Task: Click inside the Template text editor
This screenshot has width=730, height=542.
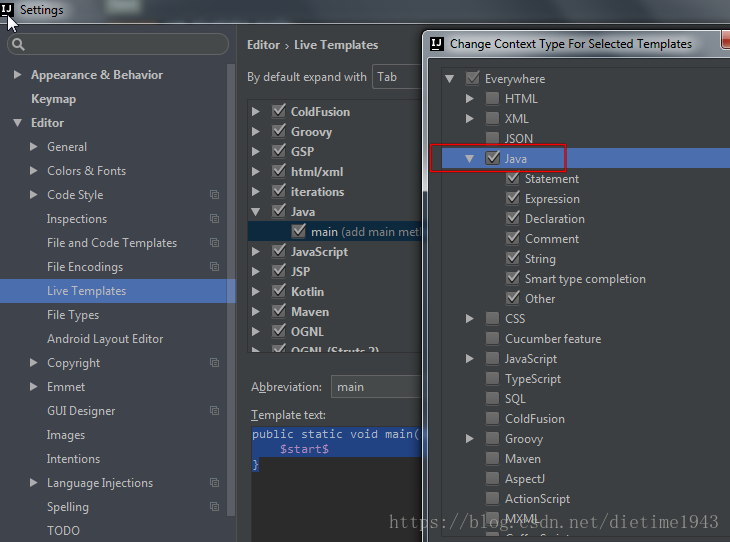Action: coord(336,483)
